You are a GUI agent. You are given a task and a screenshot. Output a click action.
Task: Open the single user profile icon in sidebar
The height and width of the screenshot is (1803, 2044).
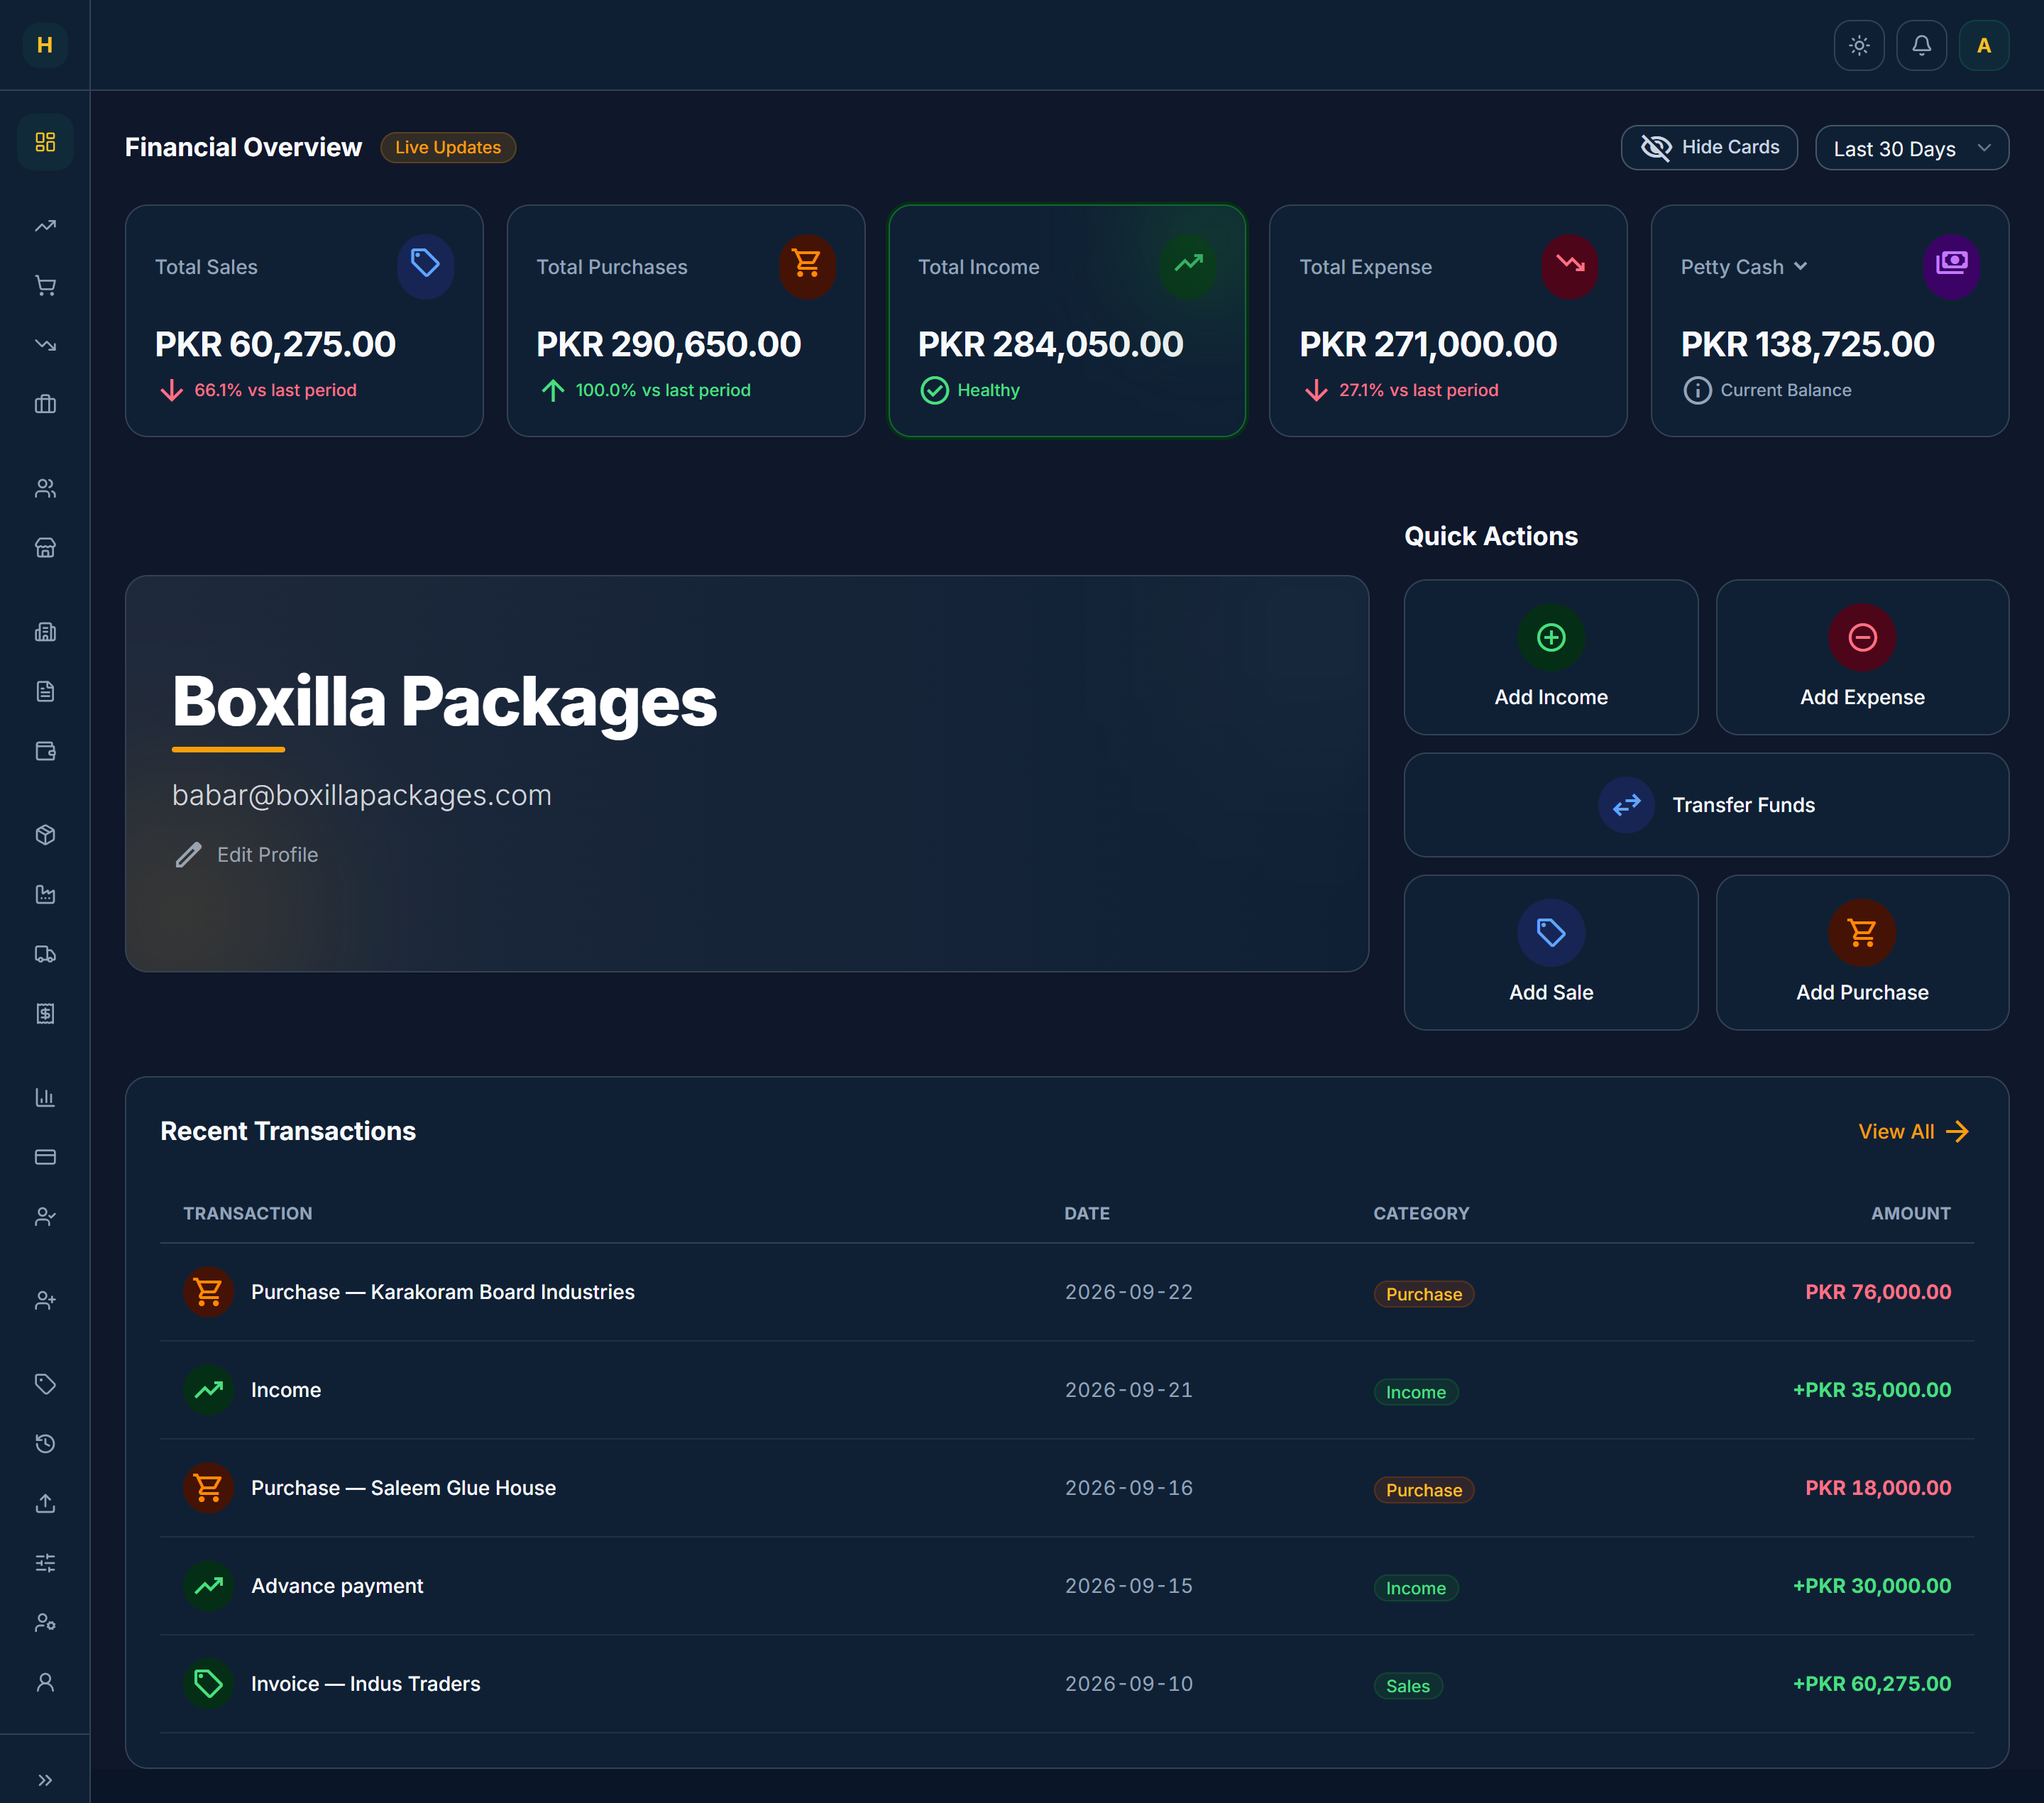point(45,1683)
